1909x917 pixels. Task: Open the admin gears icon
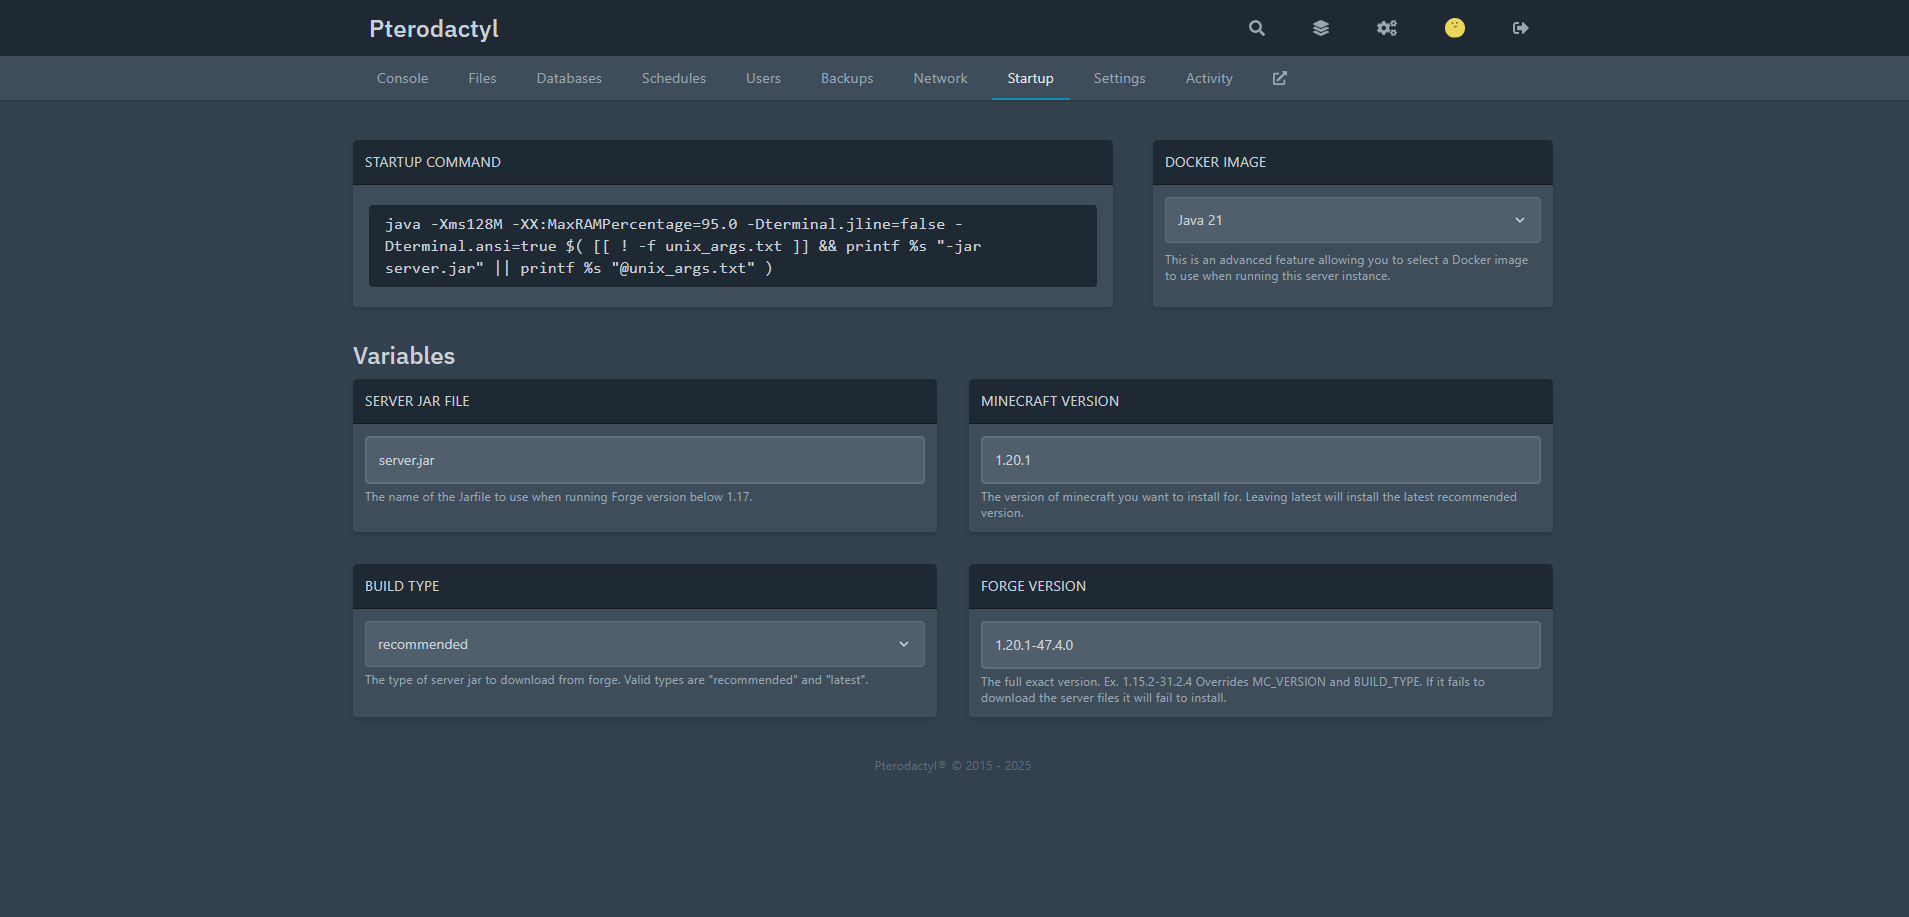pyautogui.click(x=1387, y=28)
